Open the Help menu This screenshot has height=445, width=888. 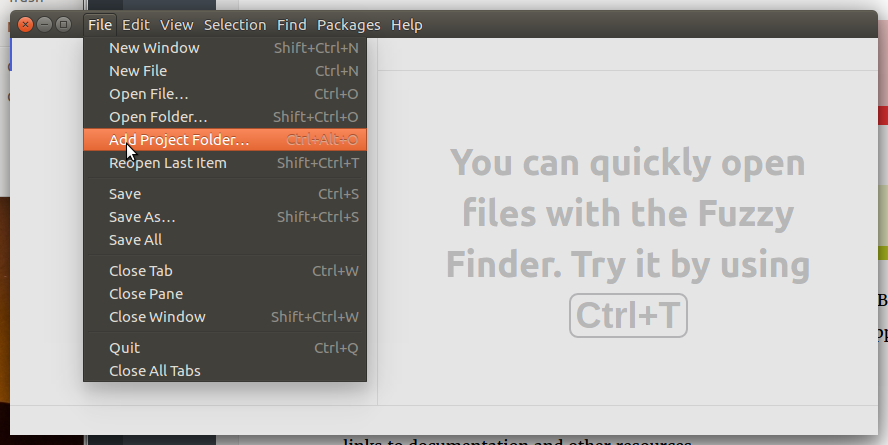click(x=407, y=25)
